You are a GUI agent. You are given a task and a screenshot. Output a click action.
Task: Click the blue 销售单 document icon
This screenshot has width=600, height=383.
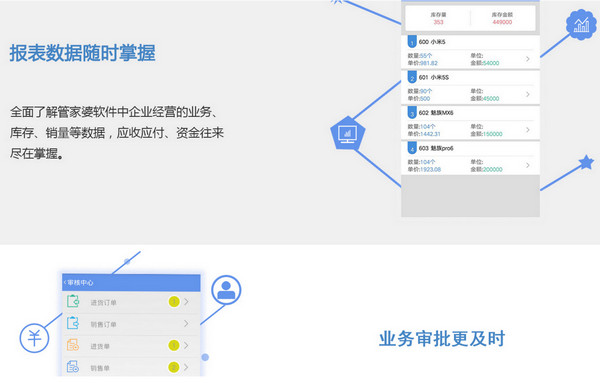pos(73,367)
